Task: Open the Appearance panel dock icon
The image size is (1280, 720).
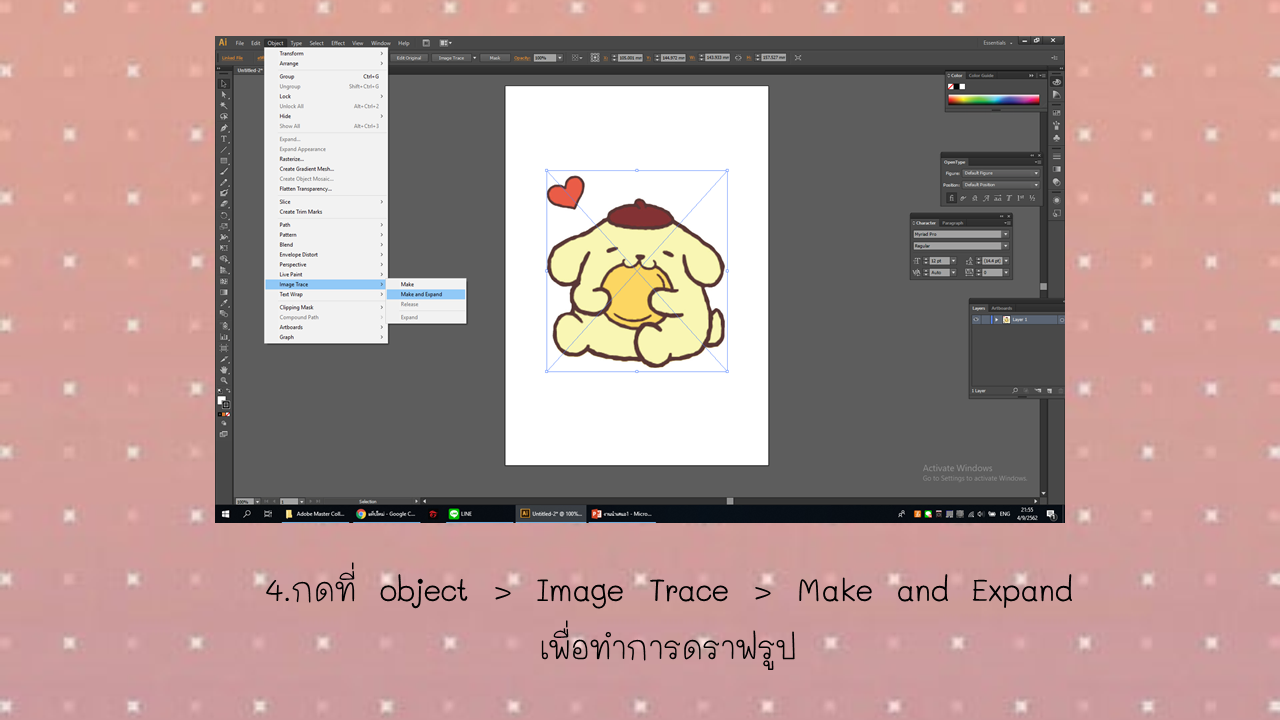Action: (x=1057, y=200)
